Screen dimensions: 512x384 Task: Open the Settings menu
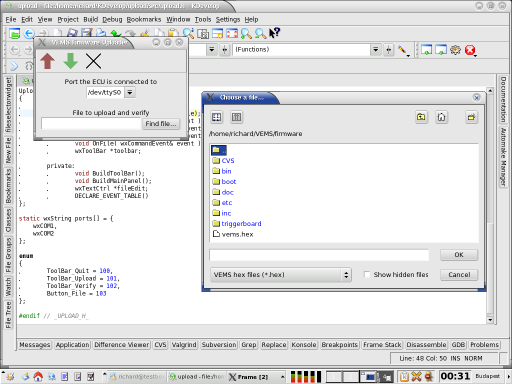(x=228, y=19)
